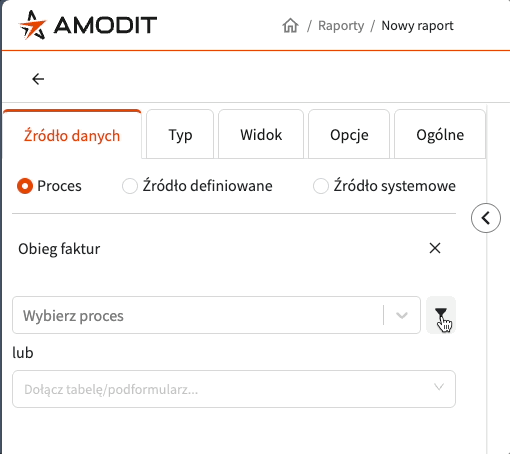Open the Widok tab
Viewport: 510px width, 454px height.
[261, 134]
